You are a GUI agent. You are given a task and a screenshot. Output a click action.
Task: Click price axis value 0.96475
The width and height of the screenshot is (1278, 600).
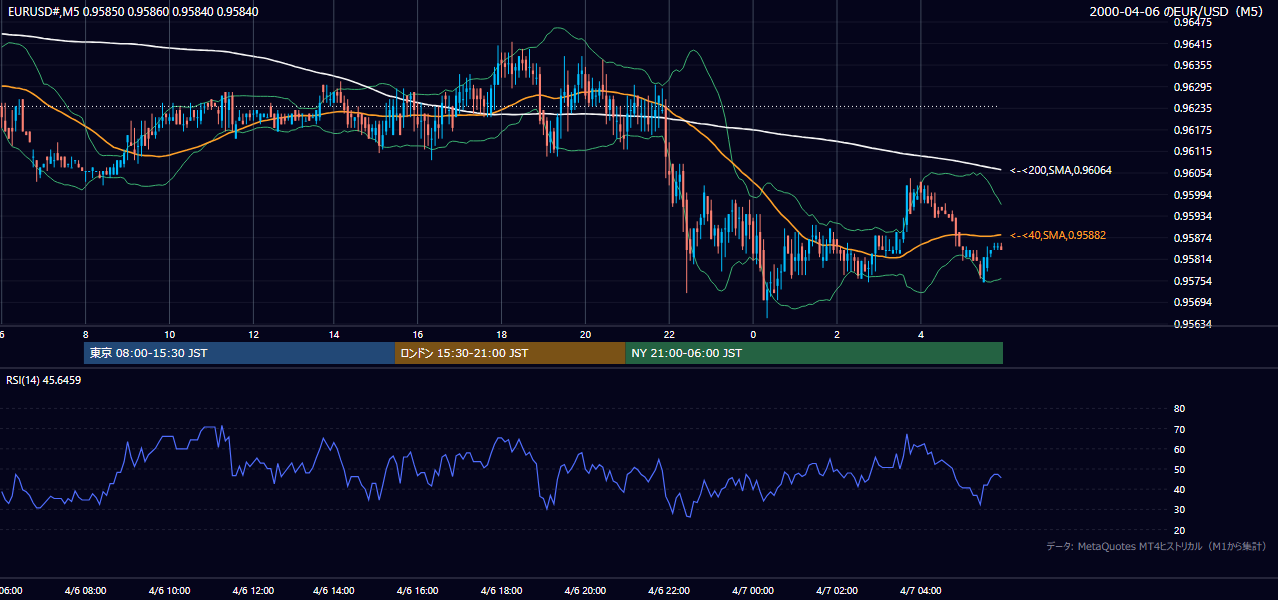click(1193, 21)
